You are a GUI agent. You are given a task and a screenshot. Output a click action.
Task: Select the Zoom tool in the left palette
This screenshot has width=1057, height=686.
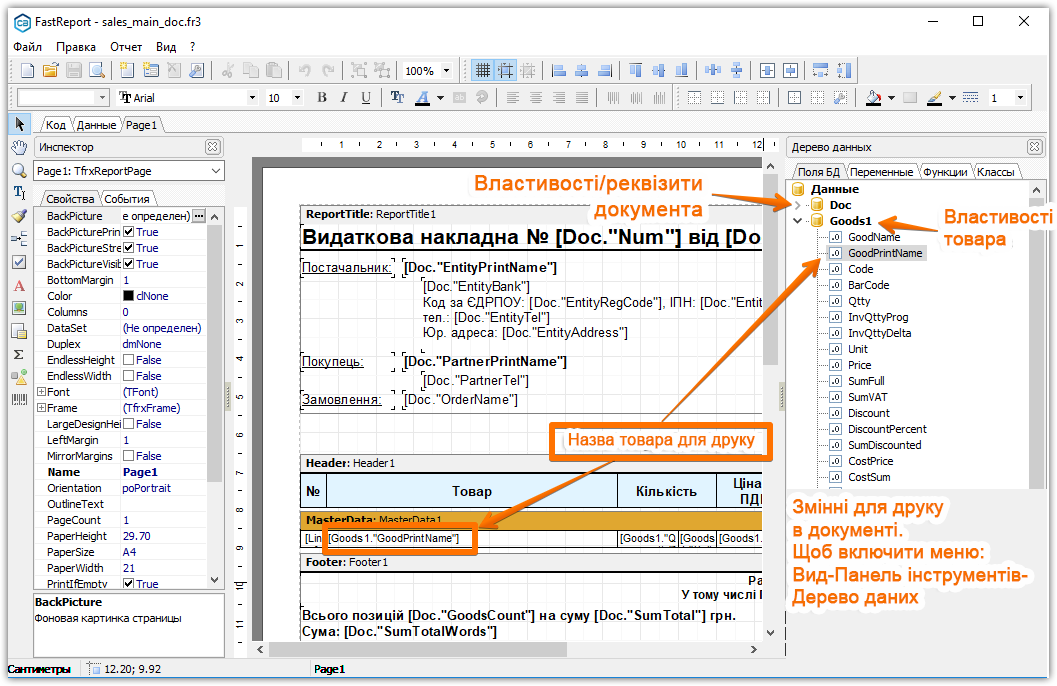19,170
